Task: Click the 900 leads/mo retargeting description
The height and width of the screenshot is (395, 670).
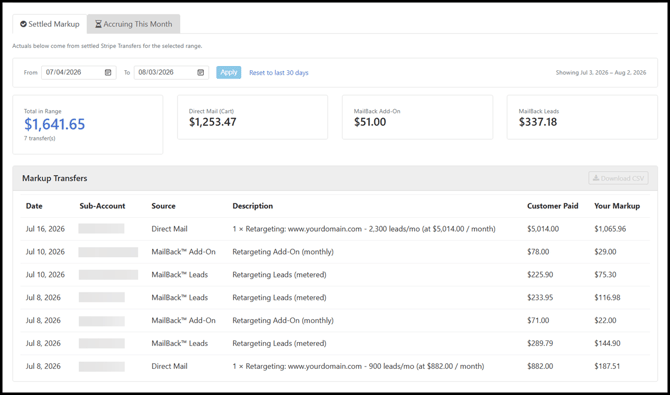Action: coord(359,366)
